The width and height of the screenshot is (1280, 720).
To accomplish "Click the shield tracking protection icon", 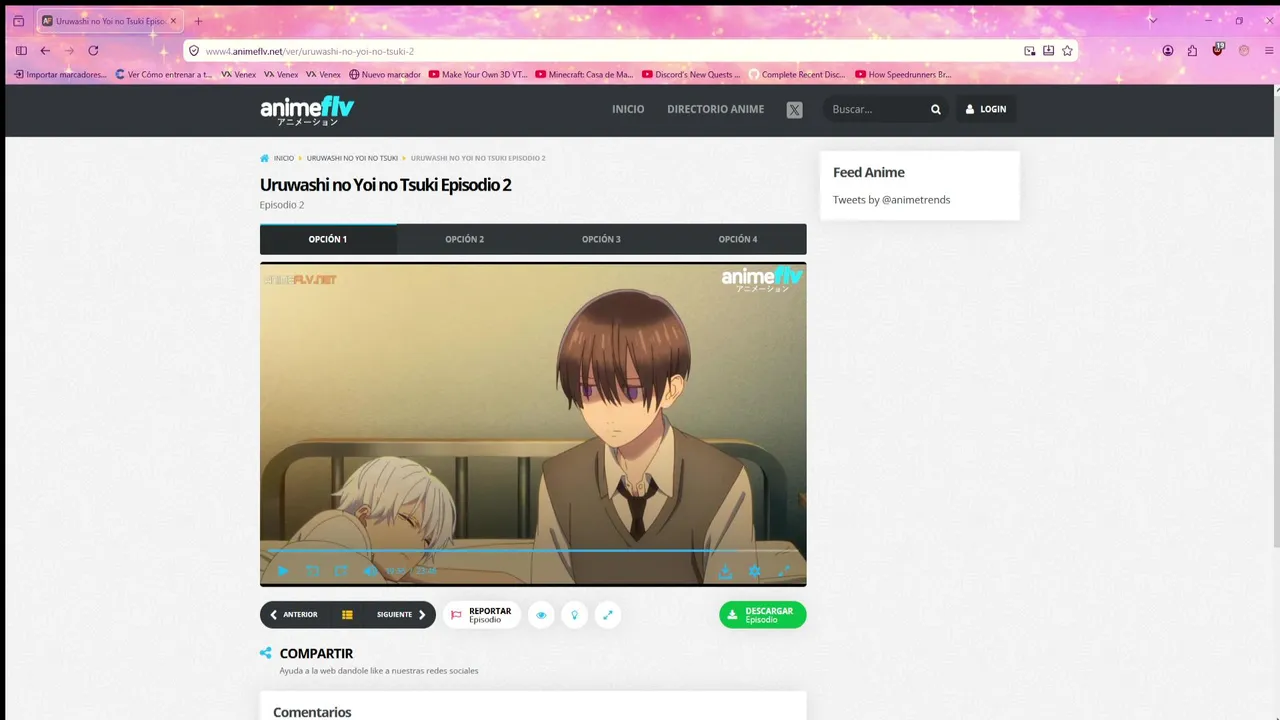I will [x=193, y=51].
